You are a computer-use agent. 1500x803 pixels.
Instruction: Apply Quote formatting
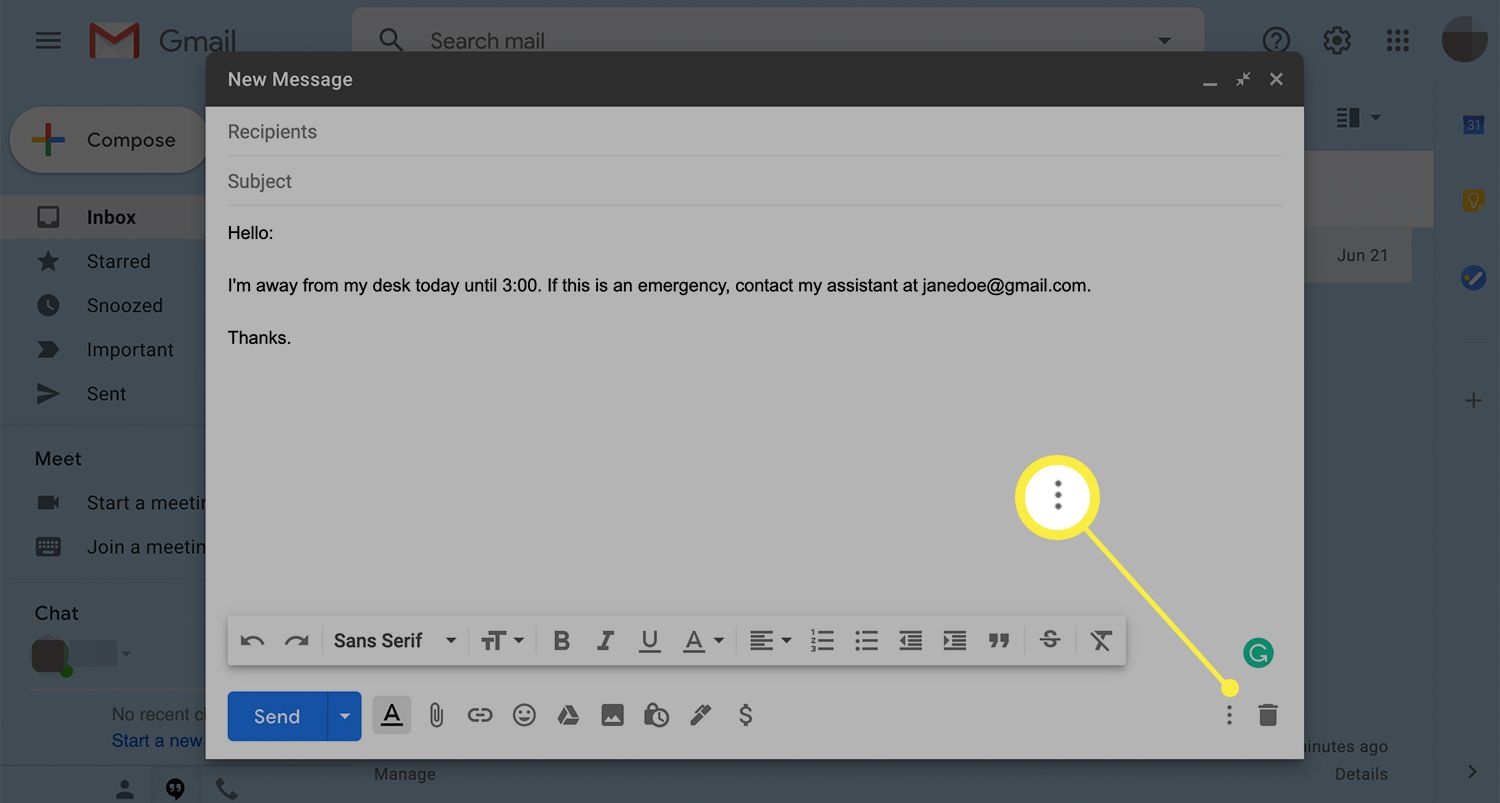point(998,641)
